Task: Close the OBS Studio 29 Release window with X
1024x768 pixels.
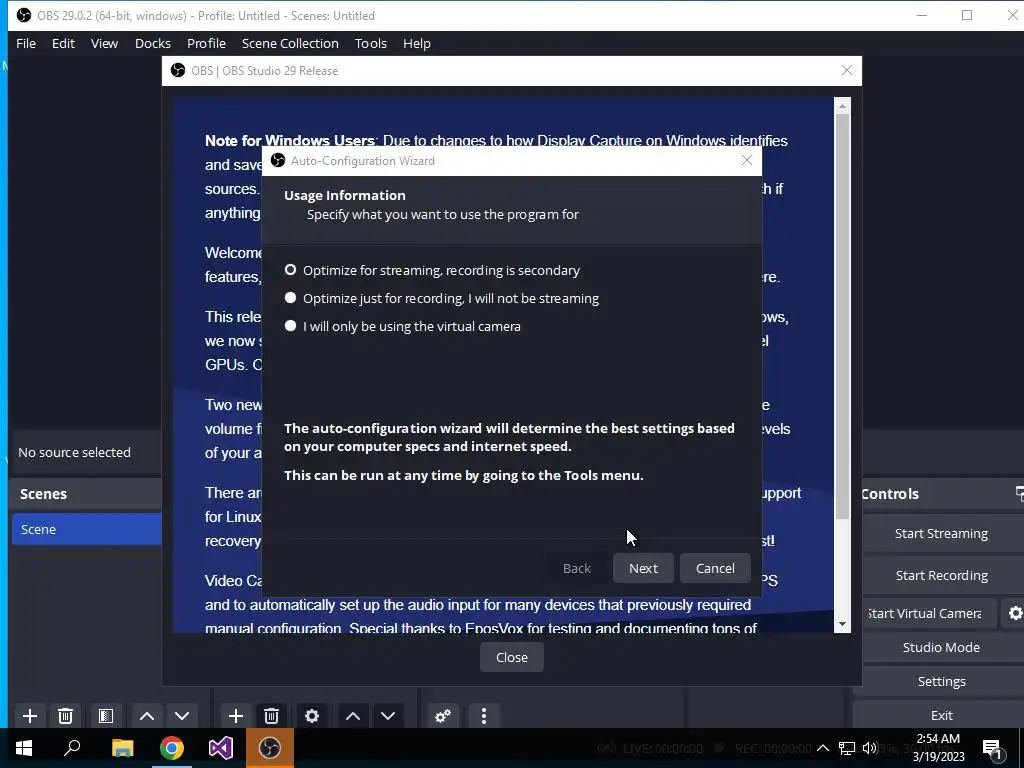Action: [x=846, y=70]
